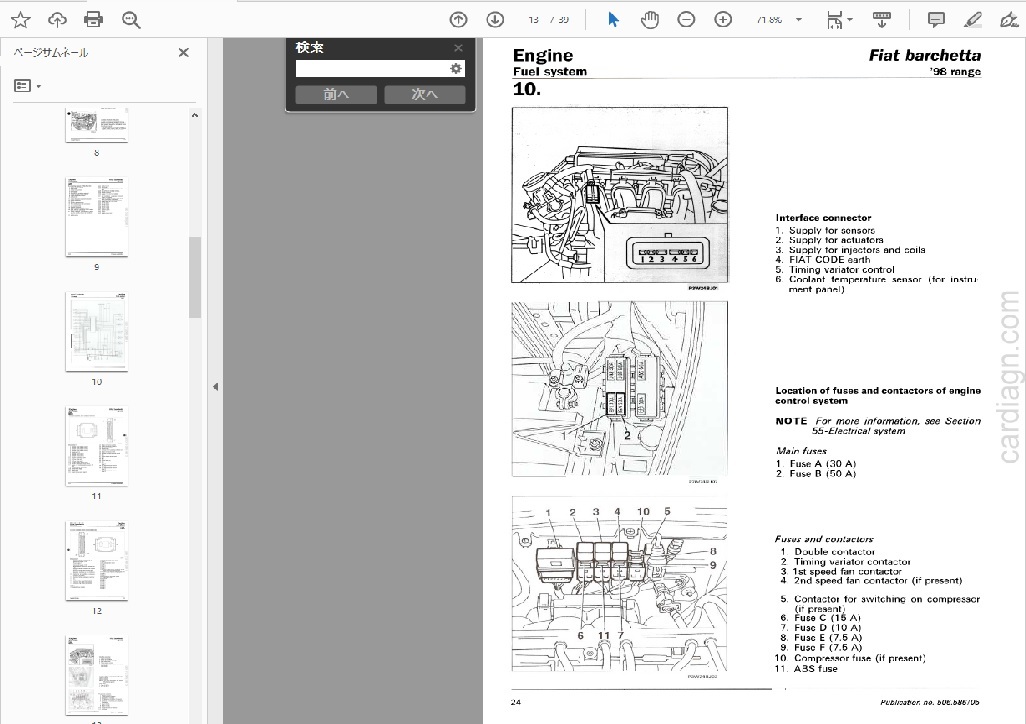Click thumbnail scrollbar up arrow
This screenshot has height=724, width=1026.
point(194,115)
